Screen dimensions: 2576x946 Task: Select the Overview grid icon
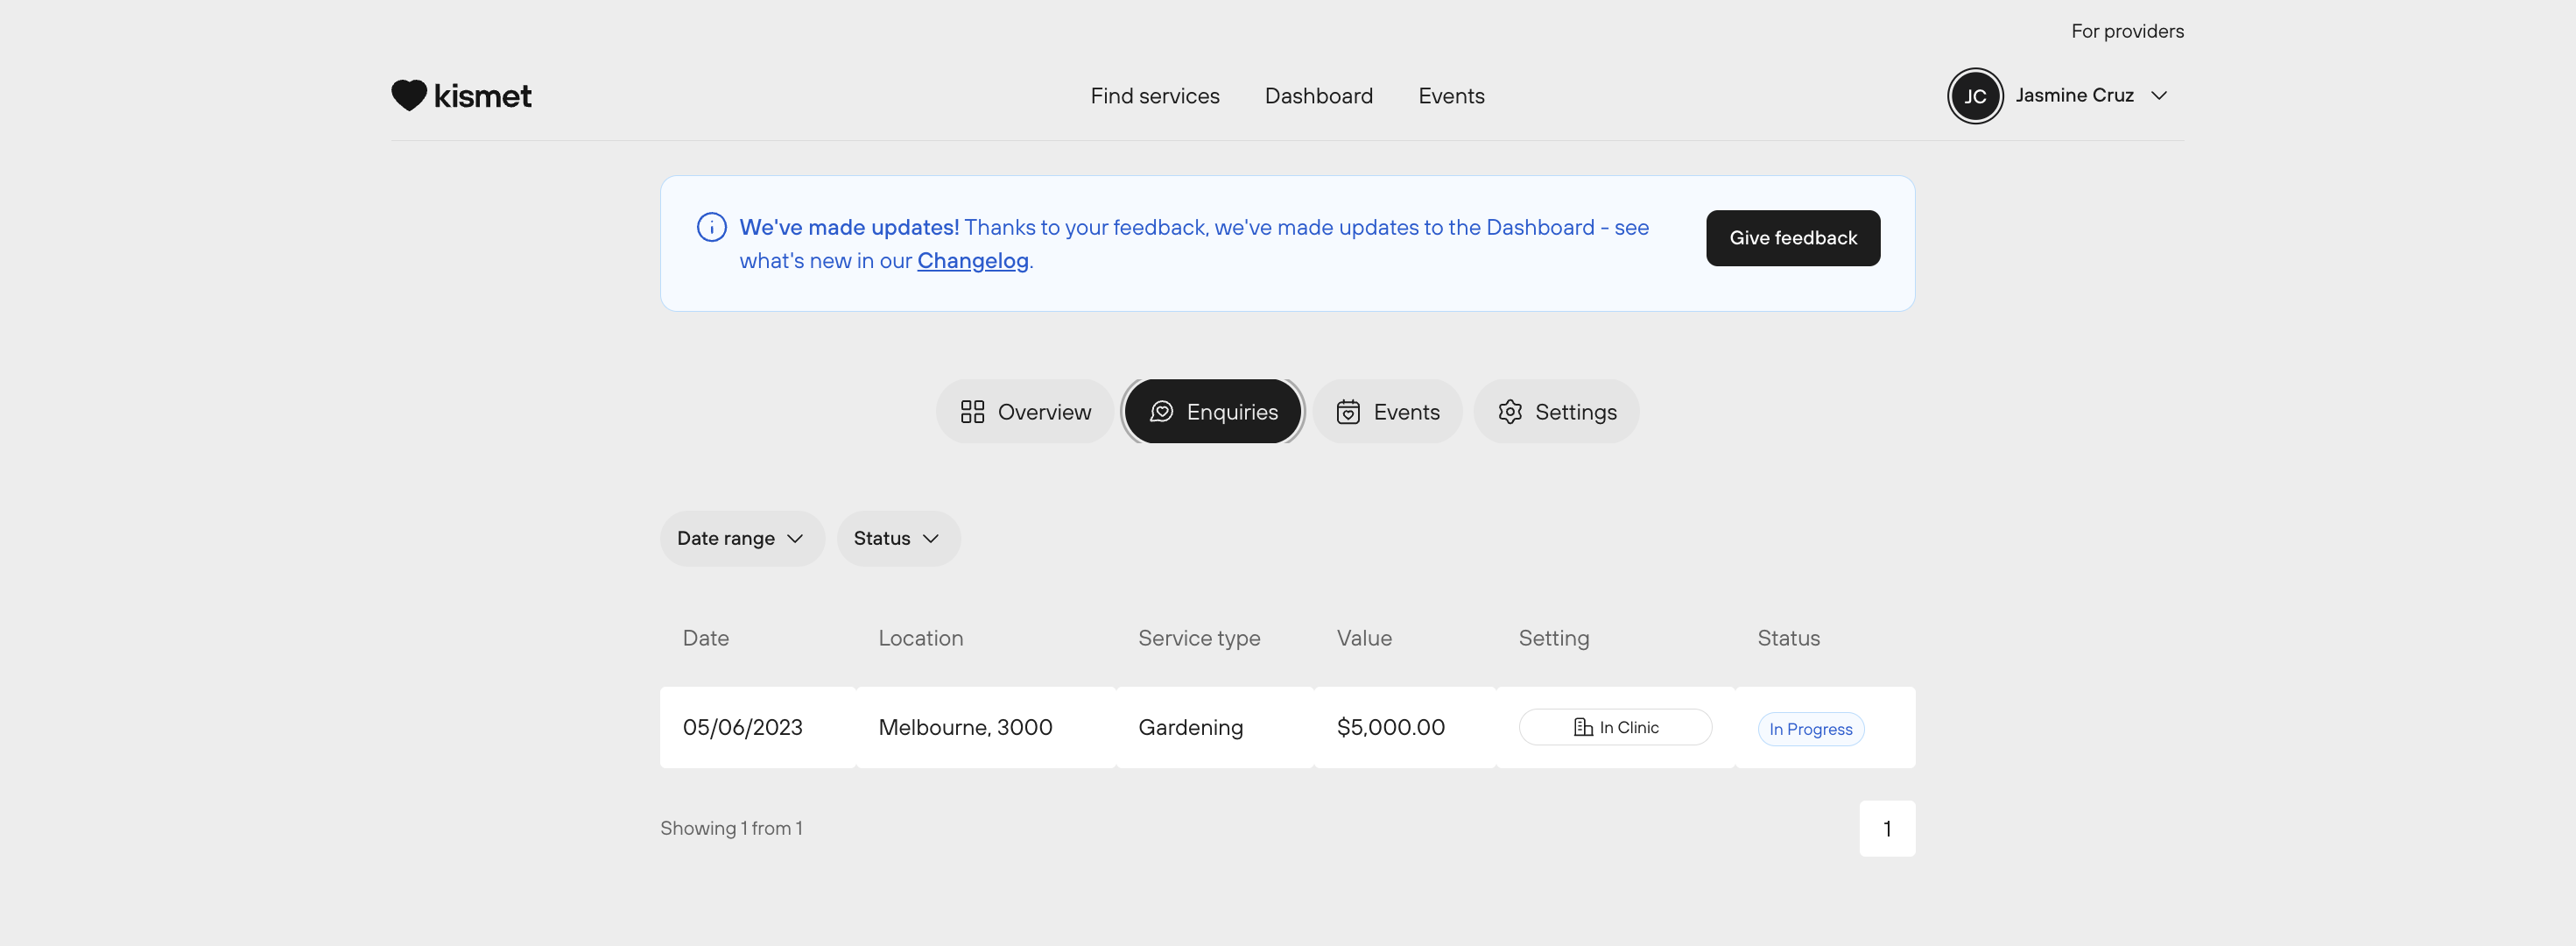tap(973, 411)
